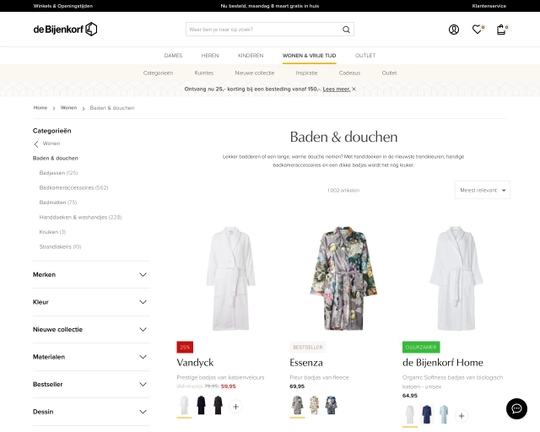Choose the black Vandyck color swatch
This screenshot has height=432, width=540.
[x=218, y=405]
